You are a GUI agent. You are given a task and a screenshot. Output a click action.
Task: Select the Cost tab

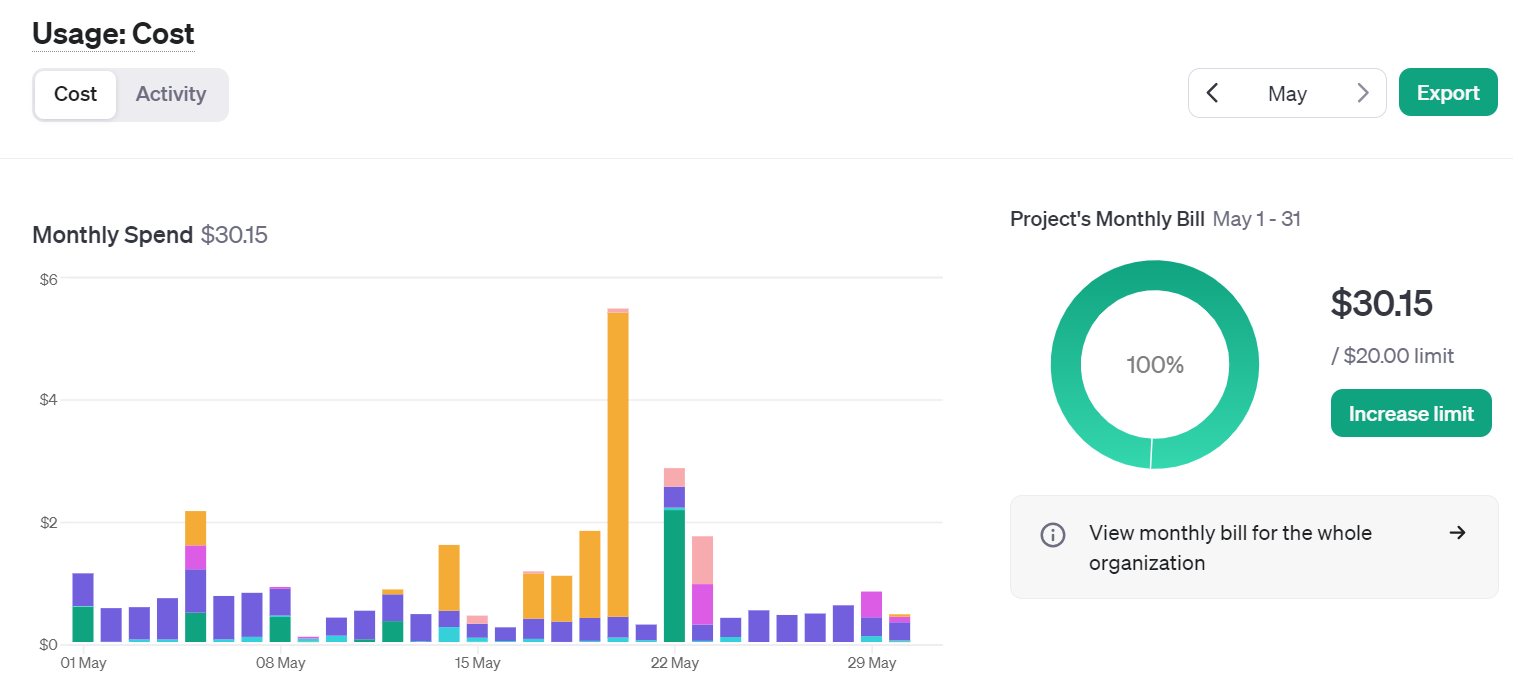click(x=76, y=94)
